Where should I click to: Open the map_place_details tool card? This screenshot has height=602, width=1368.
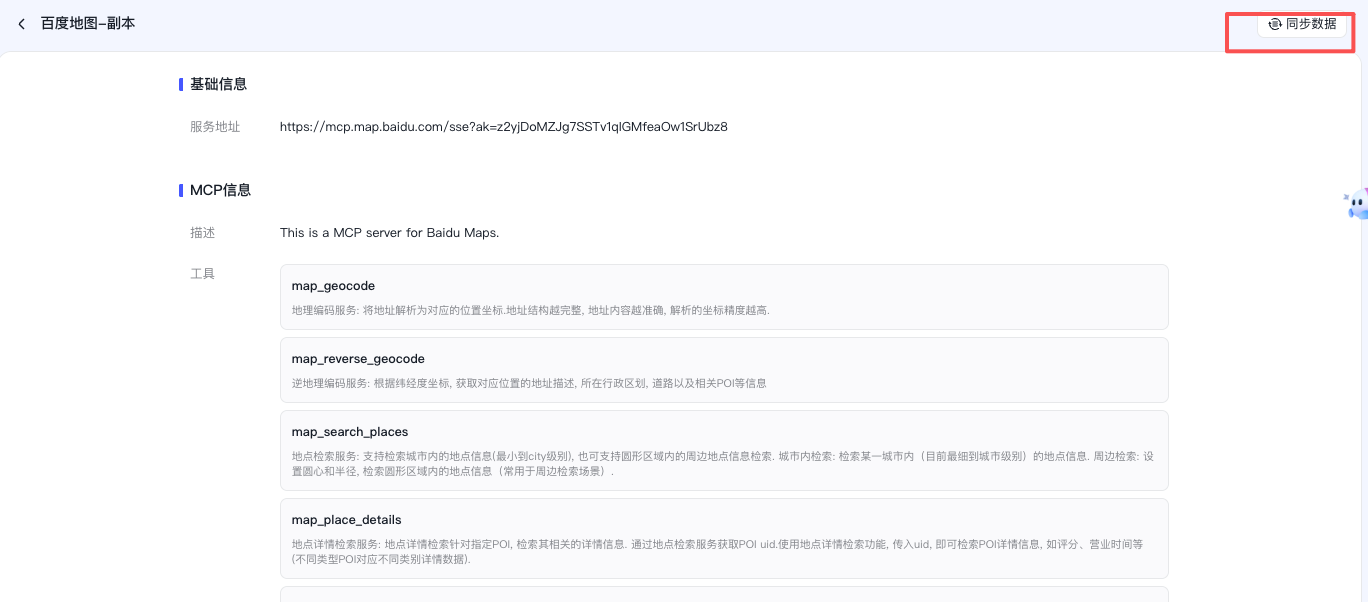coord(724,538)
